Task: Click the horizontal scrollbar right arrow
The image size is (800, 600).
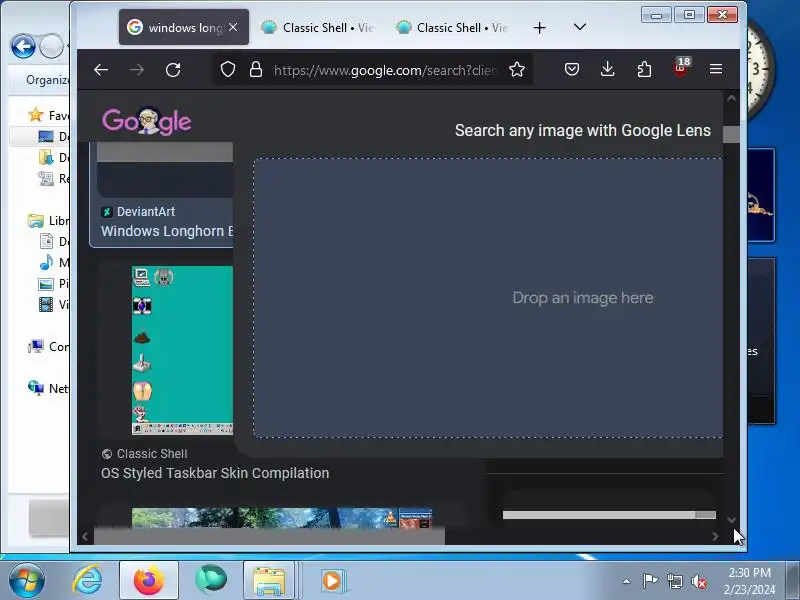Action: tap(715, 536)
